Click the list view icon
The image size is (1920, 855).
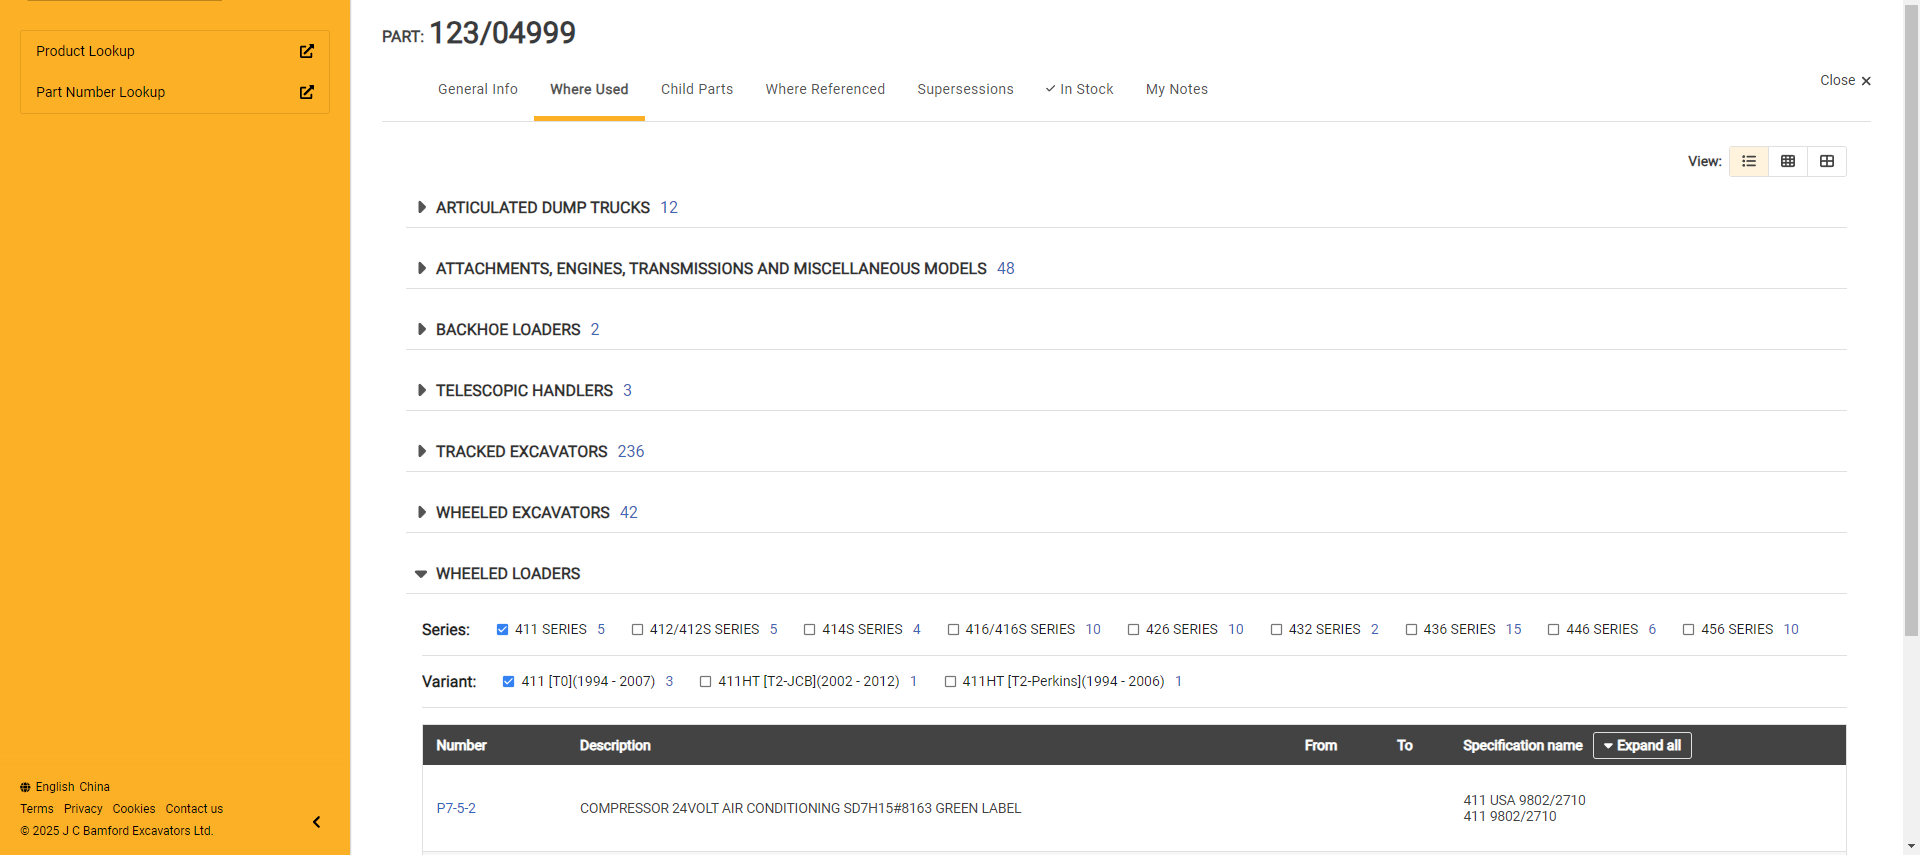pyautogui.click(x=1748, y=161)
